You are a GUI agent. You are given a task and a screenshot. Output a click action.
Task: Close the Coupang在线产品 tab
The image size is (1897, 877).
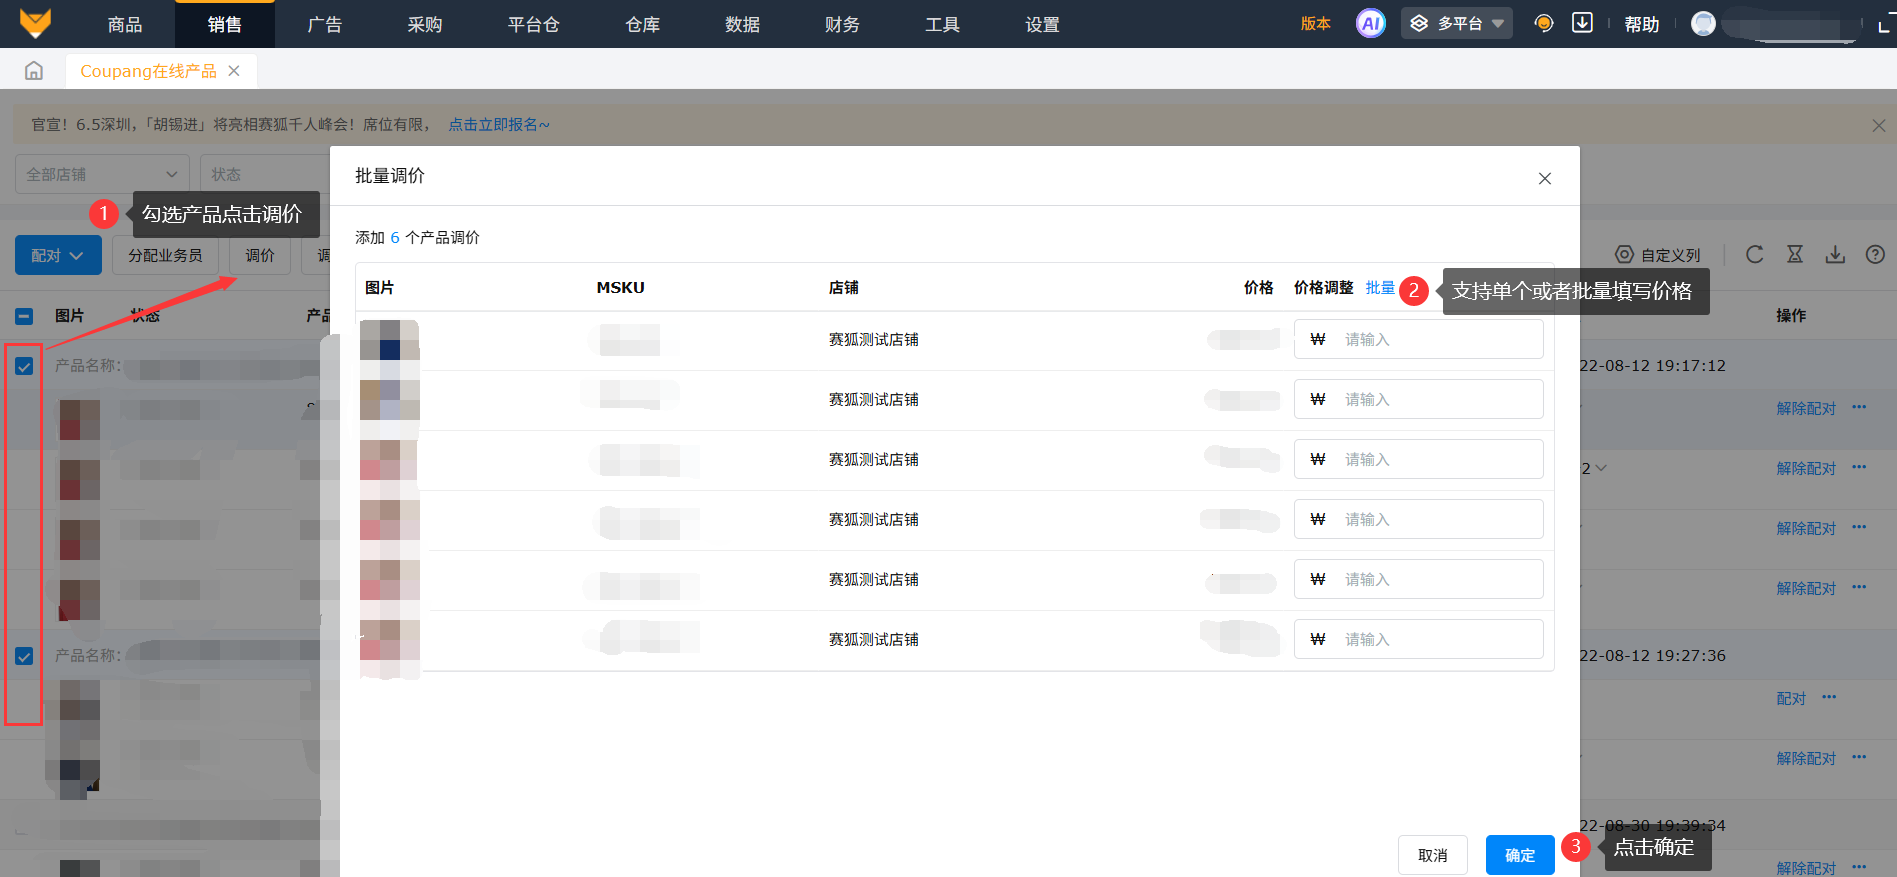click(234, 71)
